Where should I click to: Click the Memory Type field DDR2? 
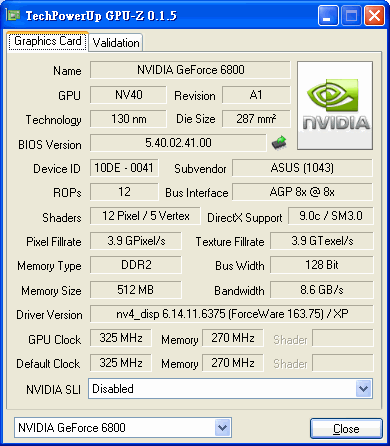[136, 265]
